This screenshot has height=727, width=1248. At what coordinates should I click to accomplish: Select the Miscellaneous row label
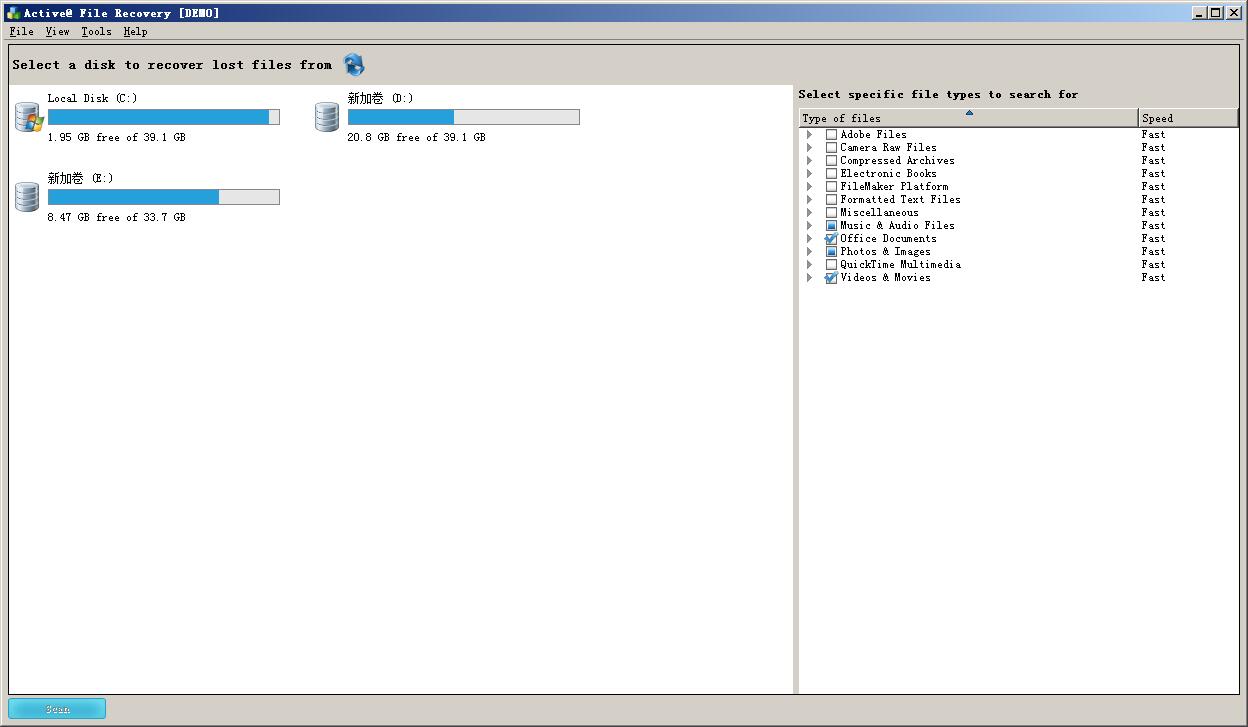pyautogui.click(x=879, y=213)
